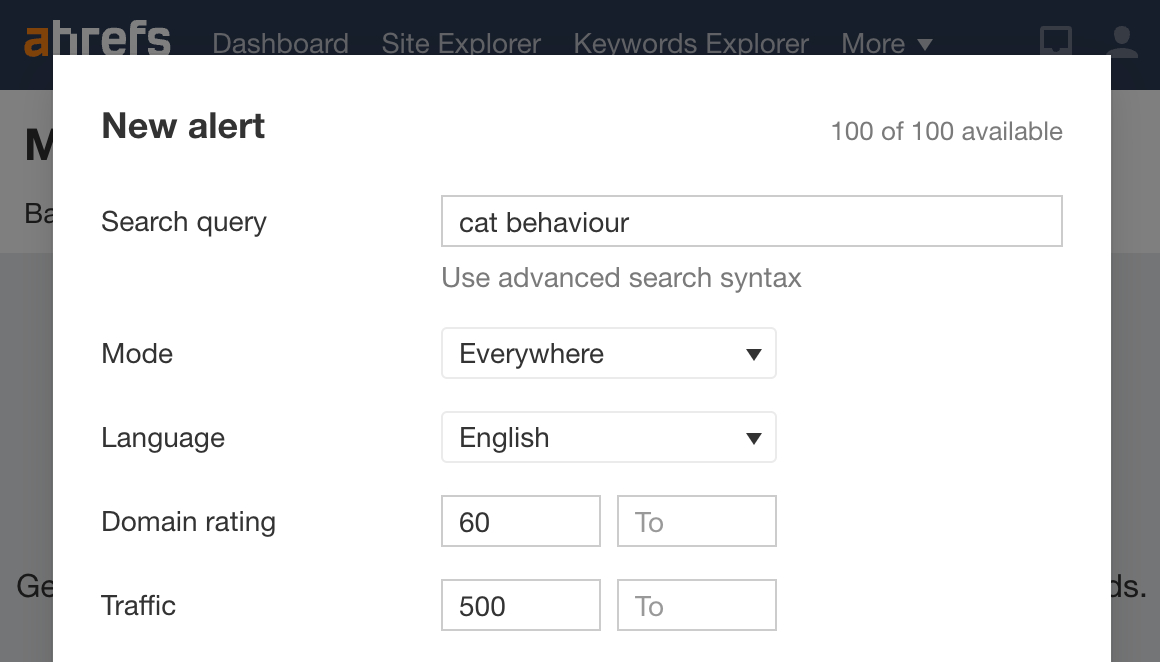Open Keywords Explorer
Image resolution: width=1160 pixels, height=662 pixels.
(691, 44)
